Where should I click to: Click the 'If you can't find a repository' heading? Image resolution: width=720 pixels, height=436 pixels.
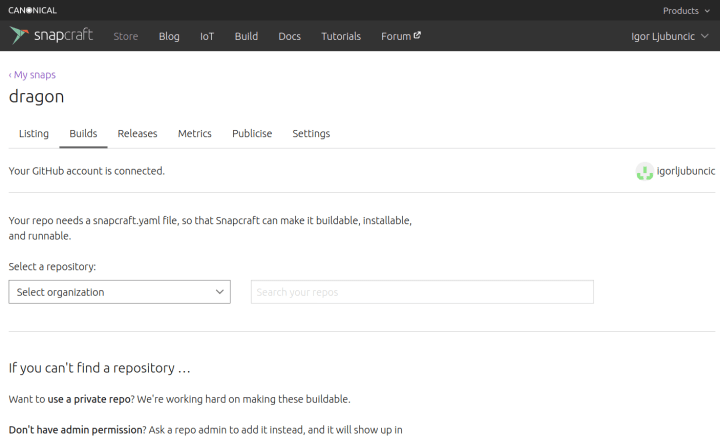tap(100, 368)
